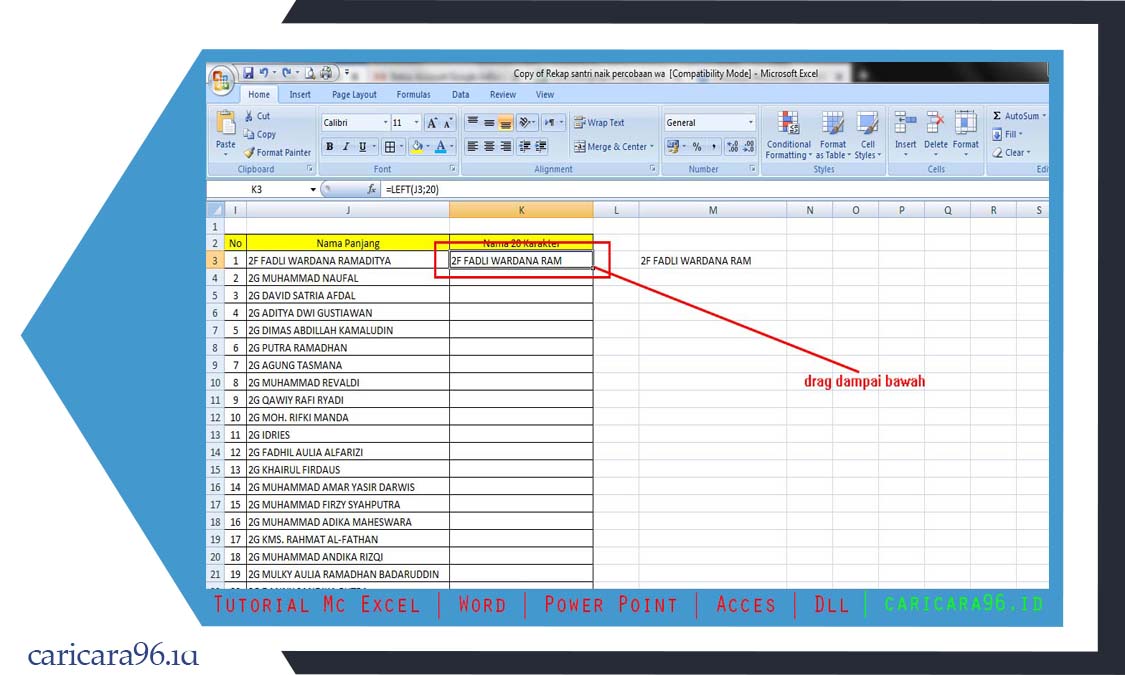Decrease Decimal places
This screenshot has height=675, width=1125.
(x=749, y=147)
